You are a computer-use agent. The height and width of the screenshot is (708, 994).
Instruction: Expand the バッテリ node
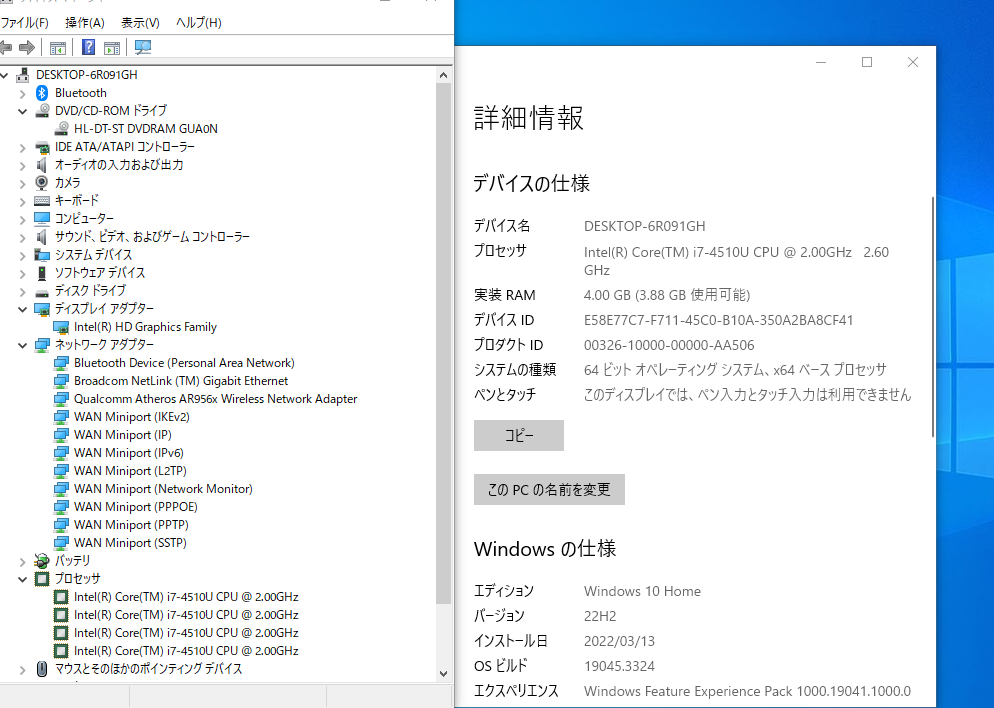(x=23, y=562)
